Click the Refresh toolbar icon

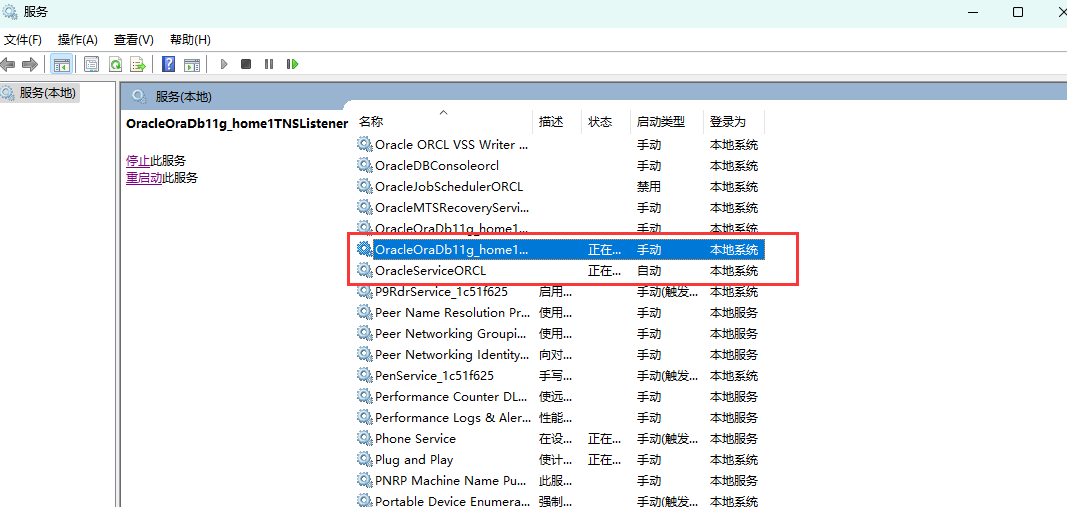pos(115,64)
